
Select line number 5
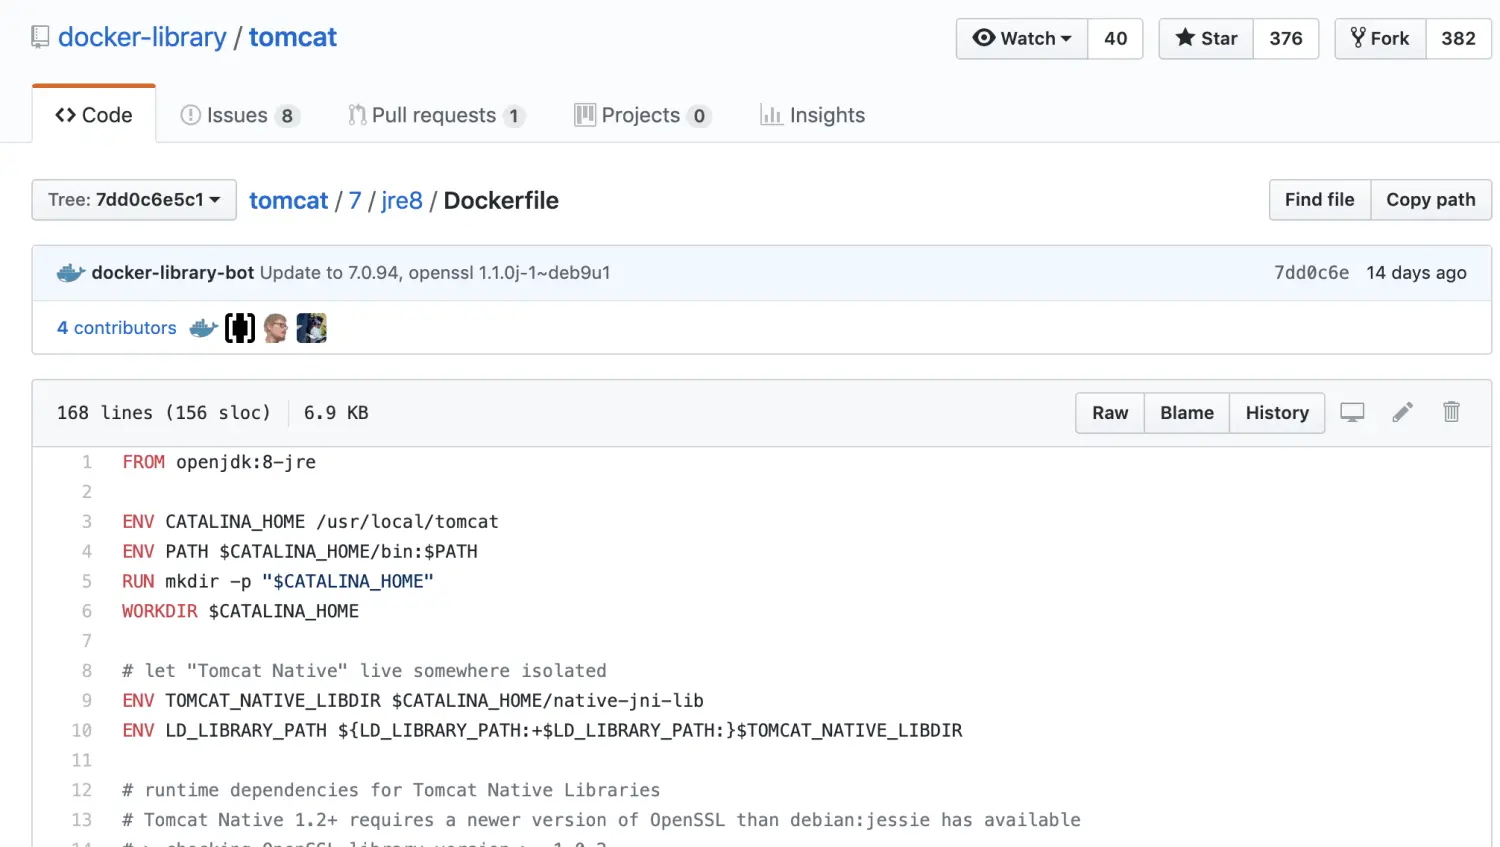pos(87,581)
